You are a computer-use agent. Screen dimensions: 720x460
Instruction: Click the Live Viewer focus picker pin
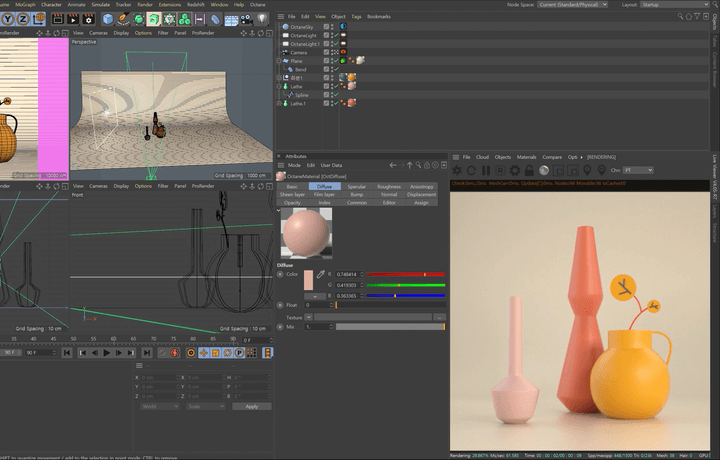587,170
